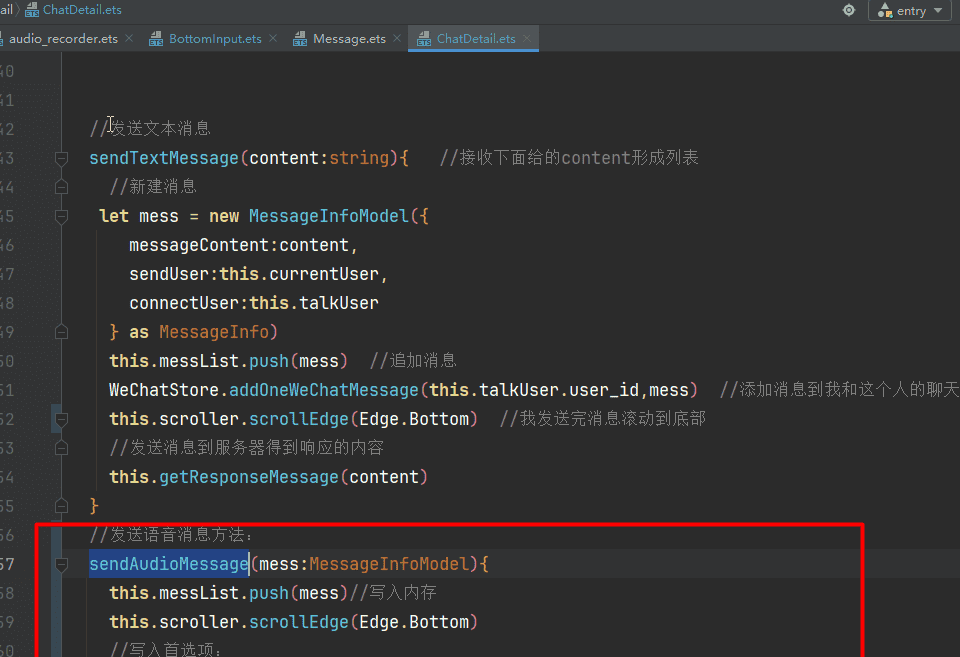Click the fold end marker at sendTextMessage closing brace

click(61, 506)
